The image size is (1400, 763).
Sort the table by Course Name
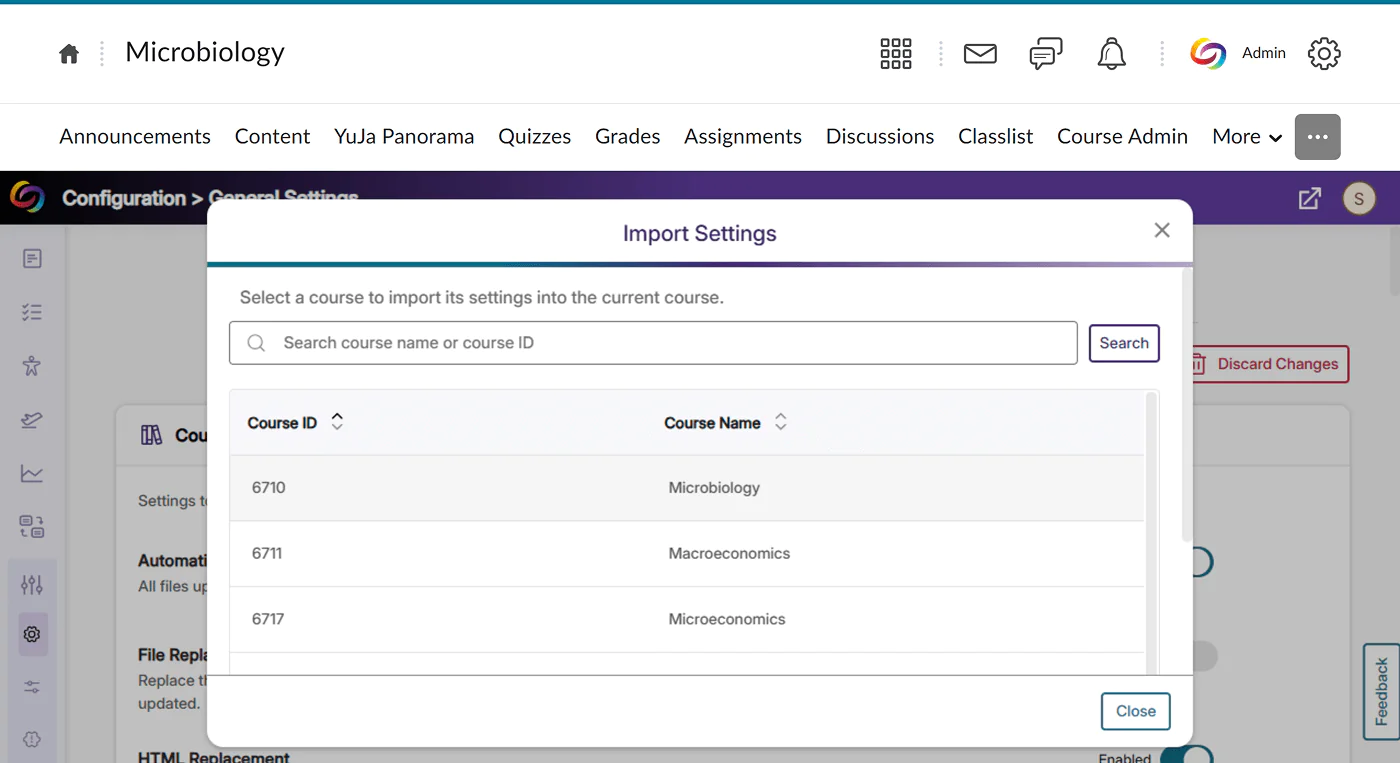coord(780,423)
